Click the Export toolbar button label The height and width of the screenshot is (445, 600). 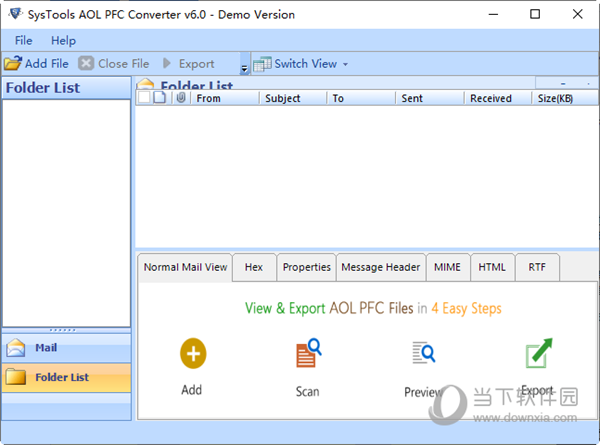point(196,64)
